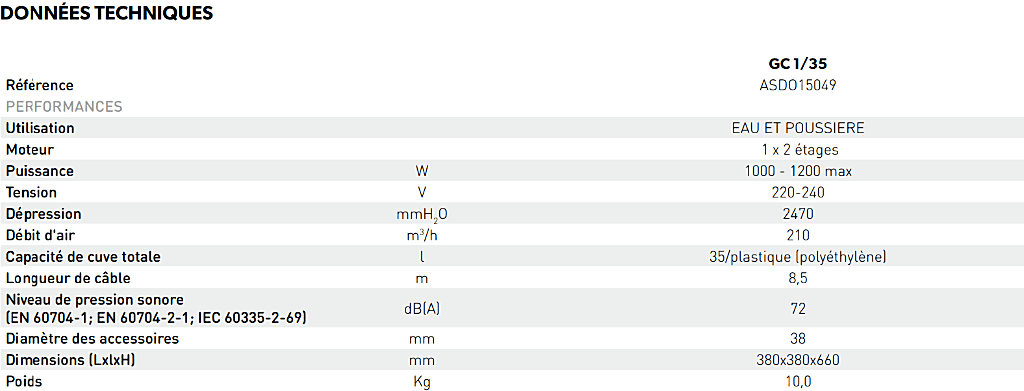Select the Utilisation row label
Image resolution: width=1024 pixels, height=391 pixels.
point(40,128)
